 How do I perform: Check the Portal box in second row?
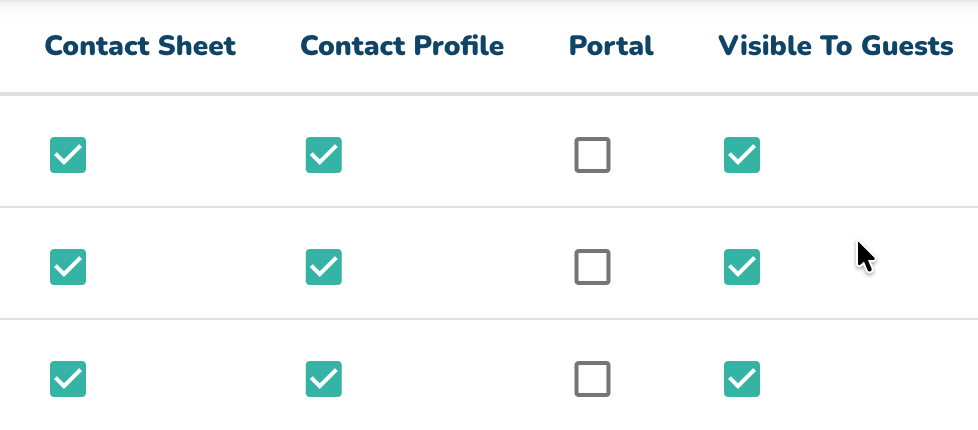[x=592, y=267]
